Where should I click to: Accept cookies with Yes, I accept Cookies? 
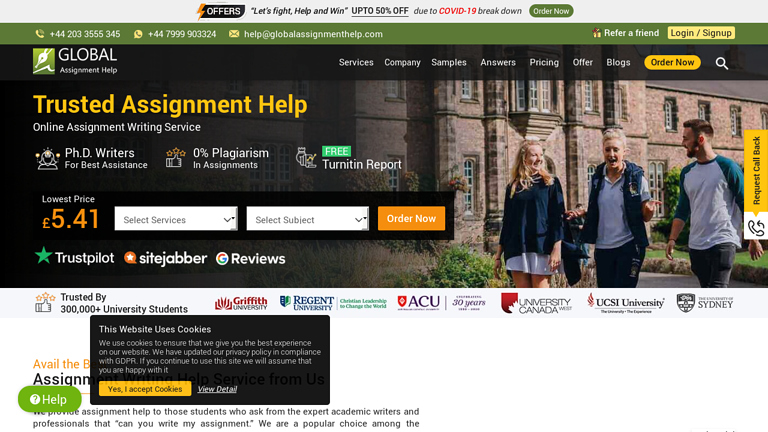(145, 389)
